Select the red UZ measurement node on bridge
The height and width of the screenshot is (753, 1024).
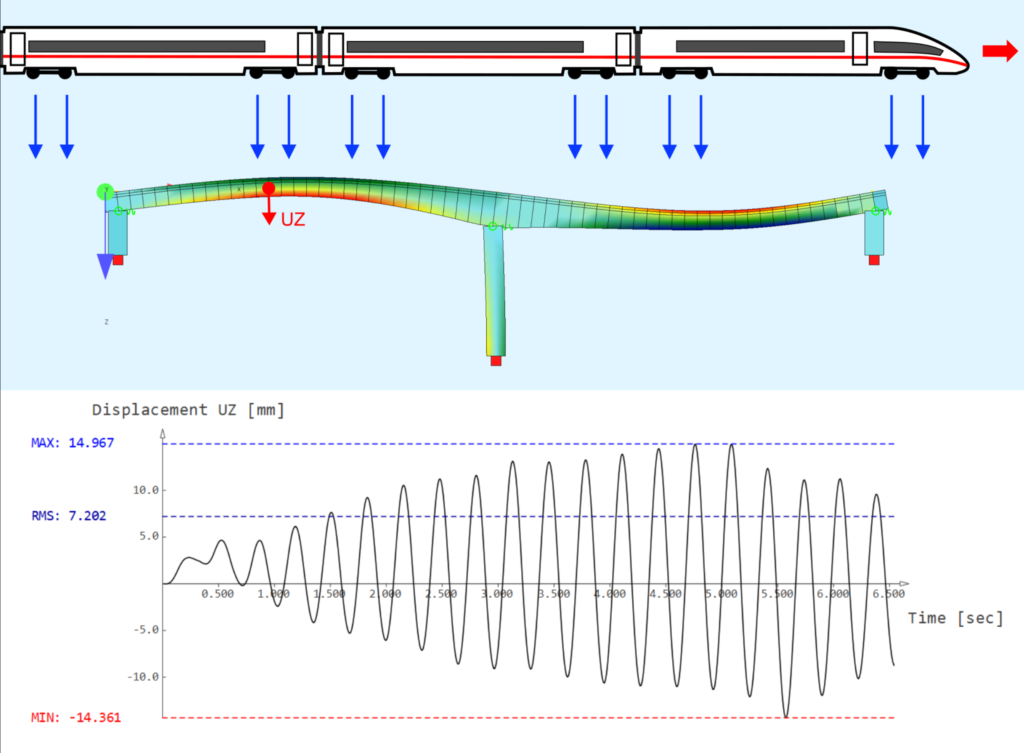pos(268,189)
